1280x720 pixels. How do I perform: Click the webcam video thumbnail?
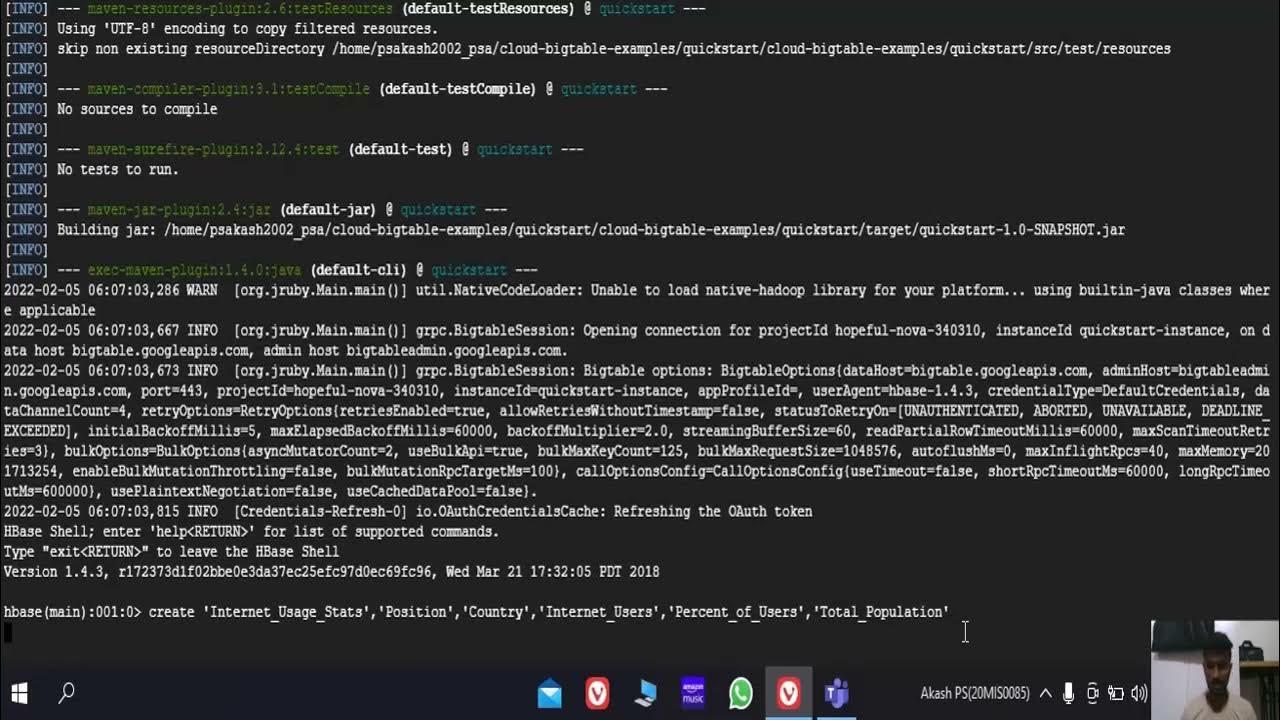[1215, 670]
